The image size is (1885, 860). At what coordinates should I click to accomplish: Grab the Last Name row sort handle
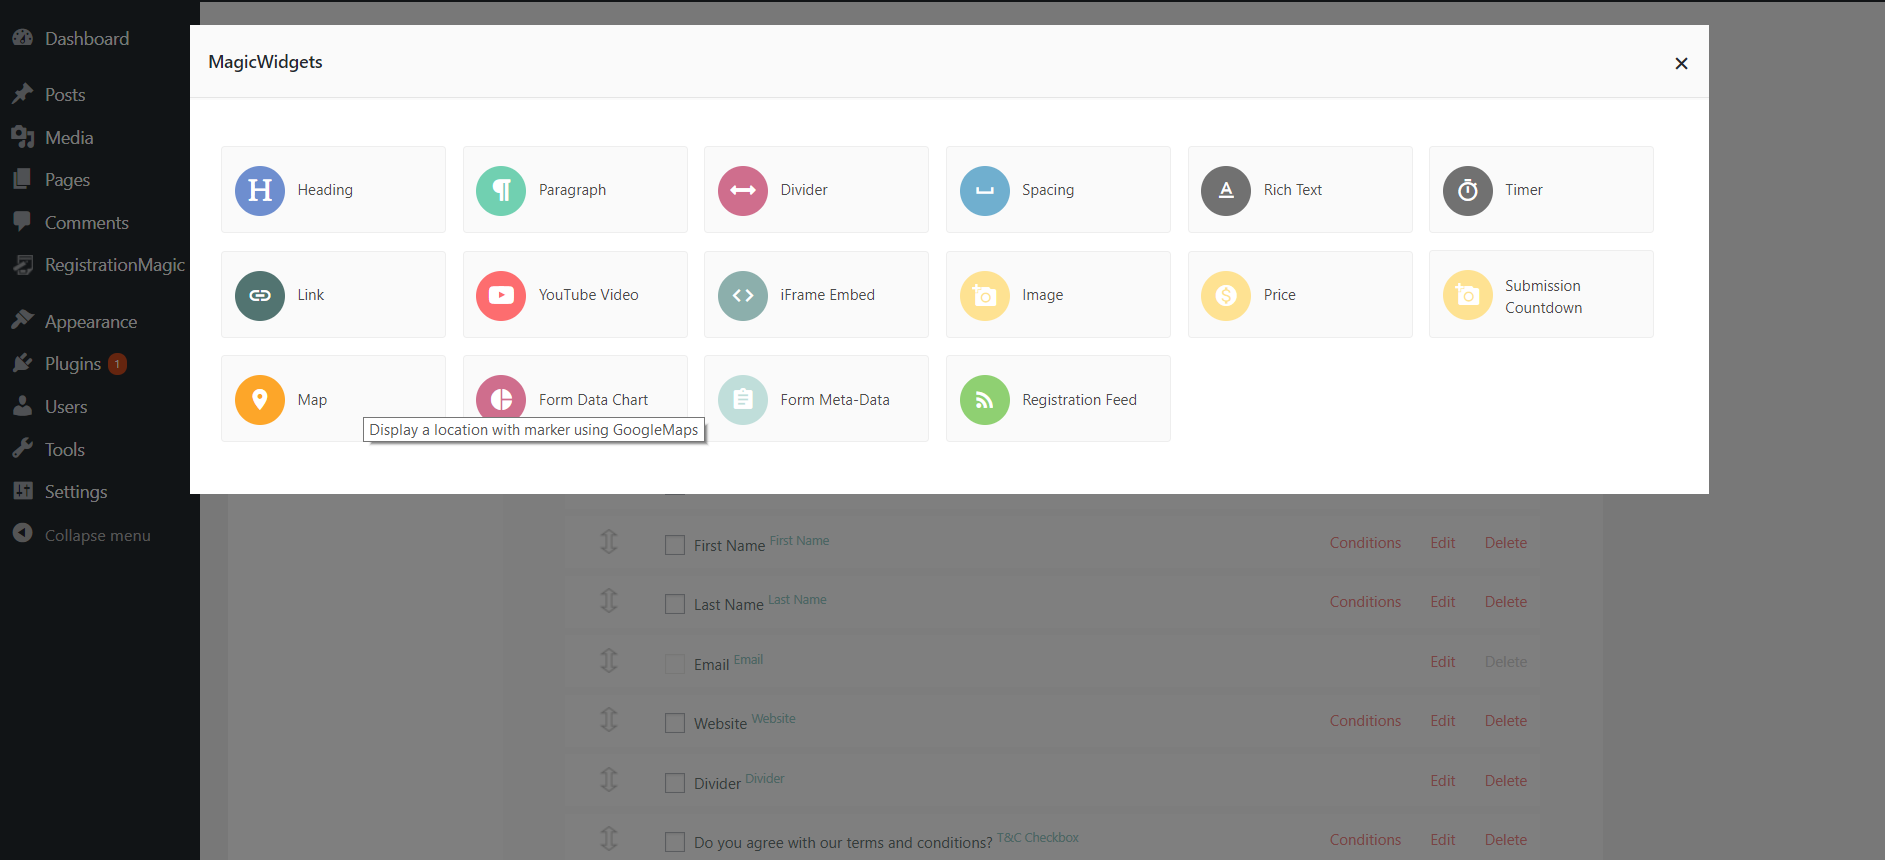609,601
